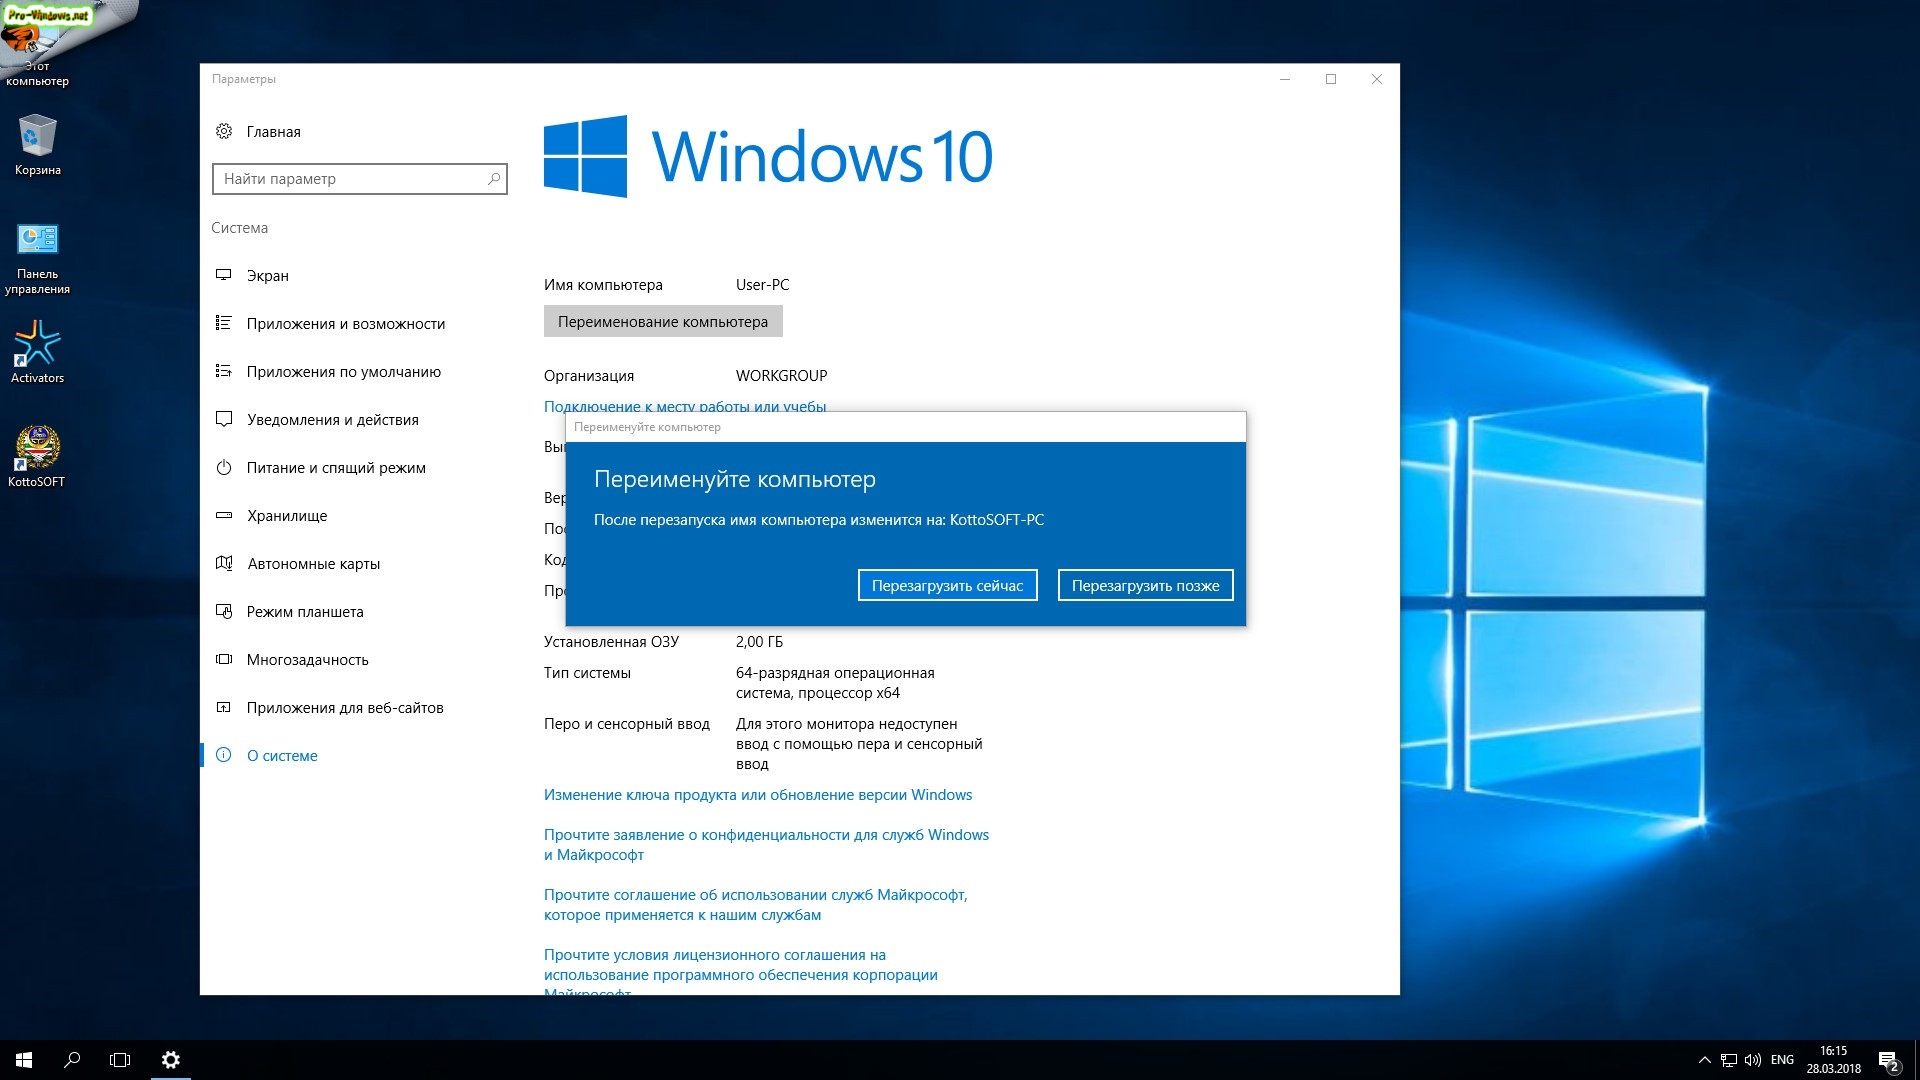Click Перезагрузить сейчас button

point(947,586)
